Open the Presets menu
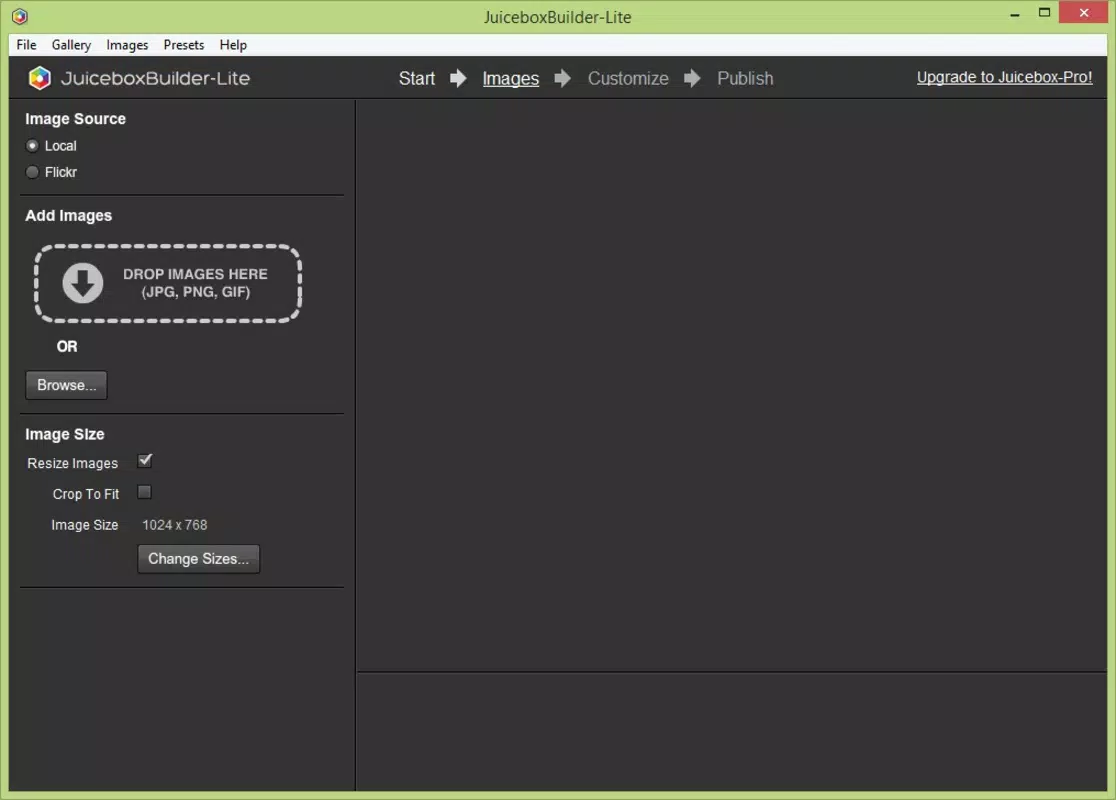This screenshot has height=800, width=1116. 184,45
